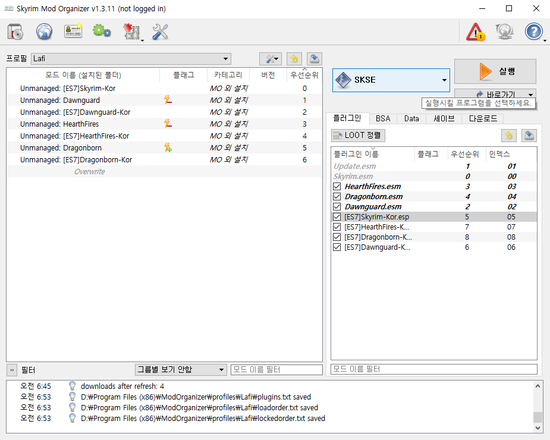
Task: Select Unmanaged: [ES7]Skyrim-Kor mod row
Action: click(164, 88)
